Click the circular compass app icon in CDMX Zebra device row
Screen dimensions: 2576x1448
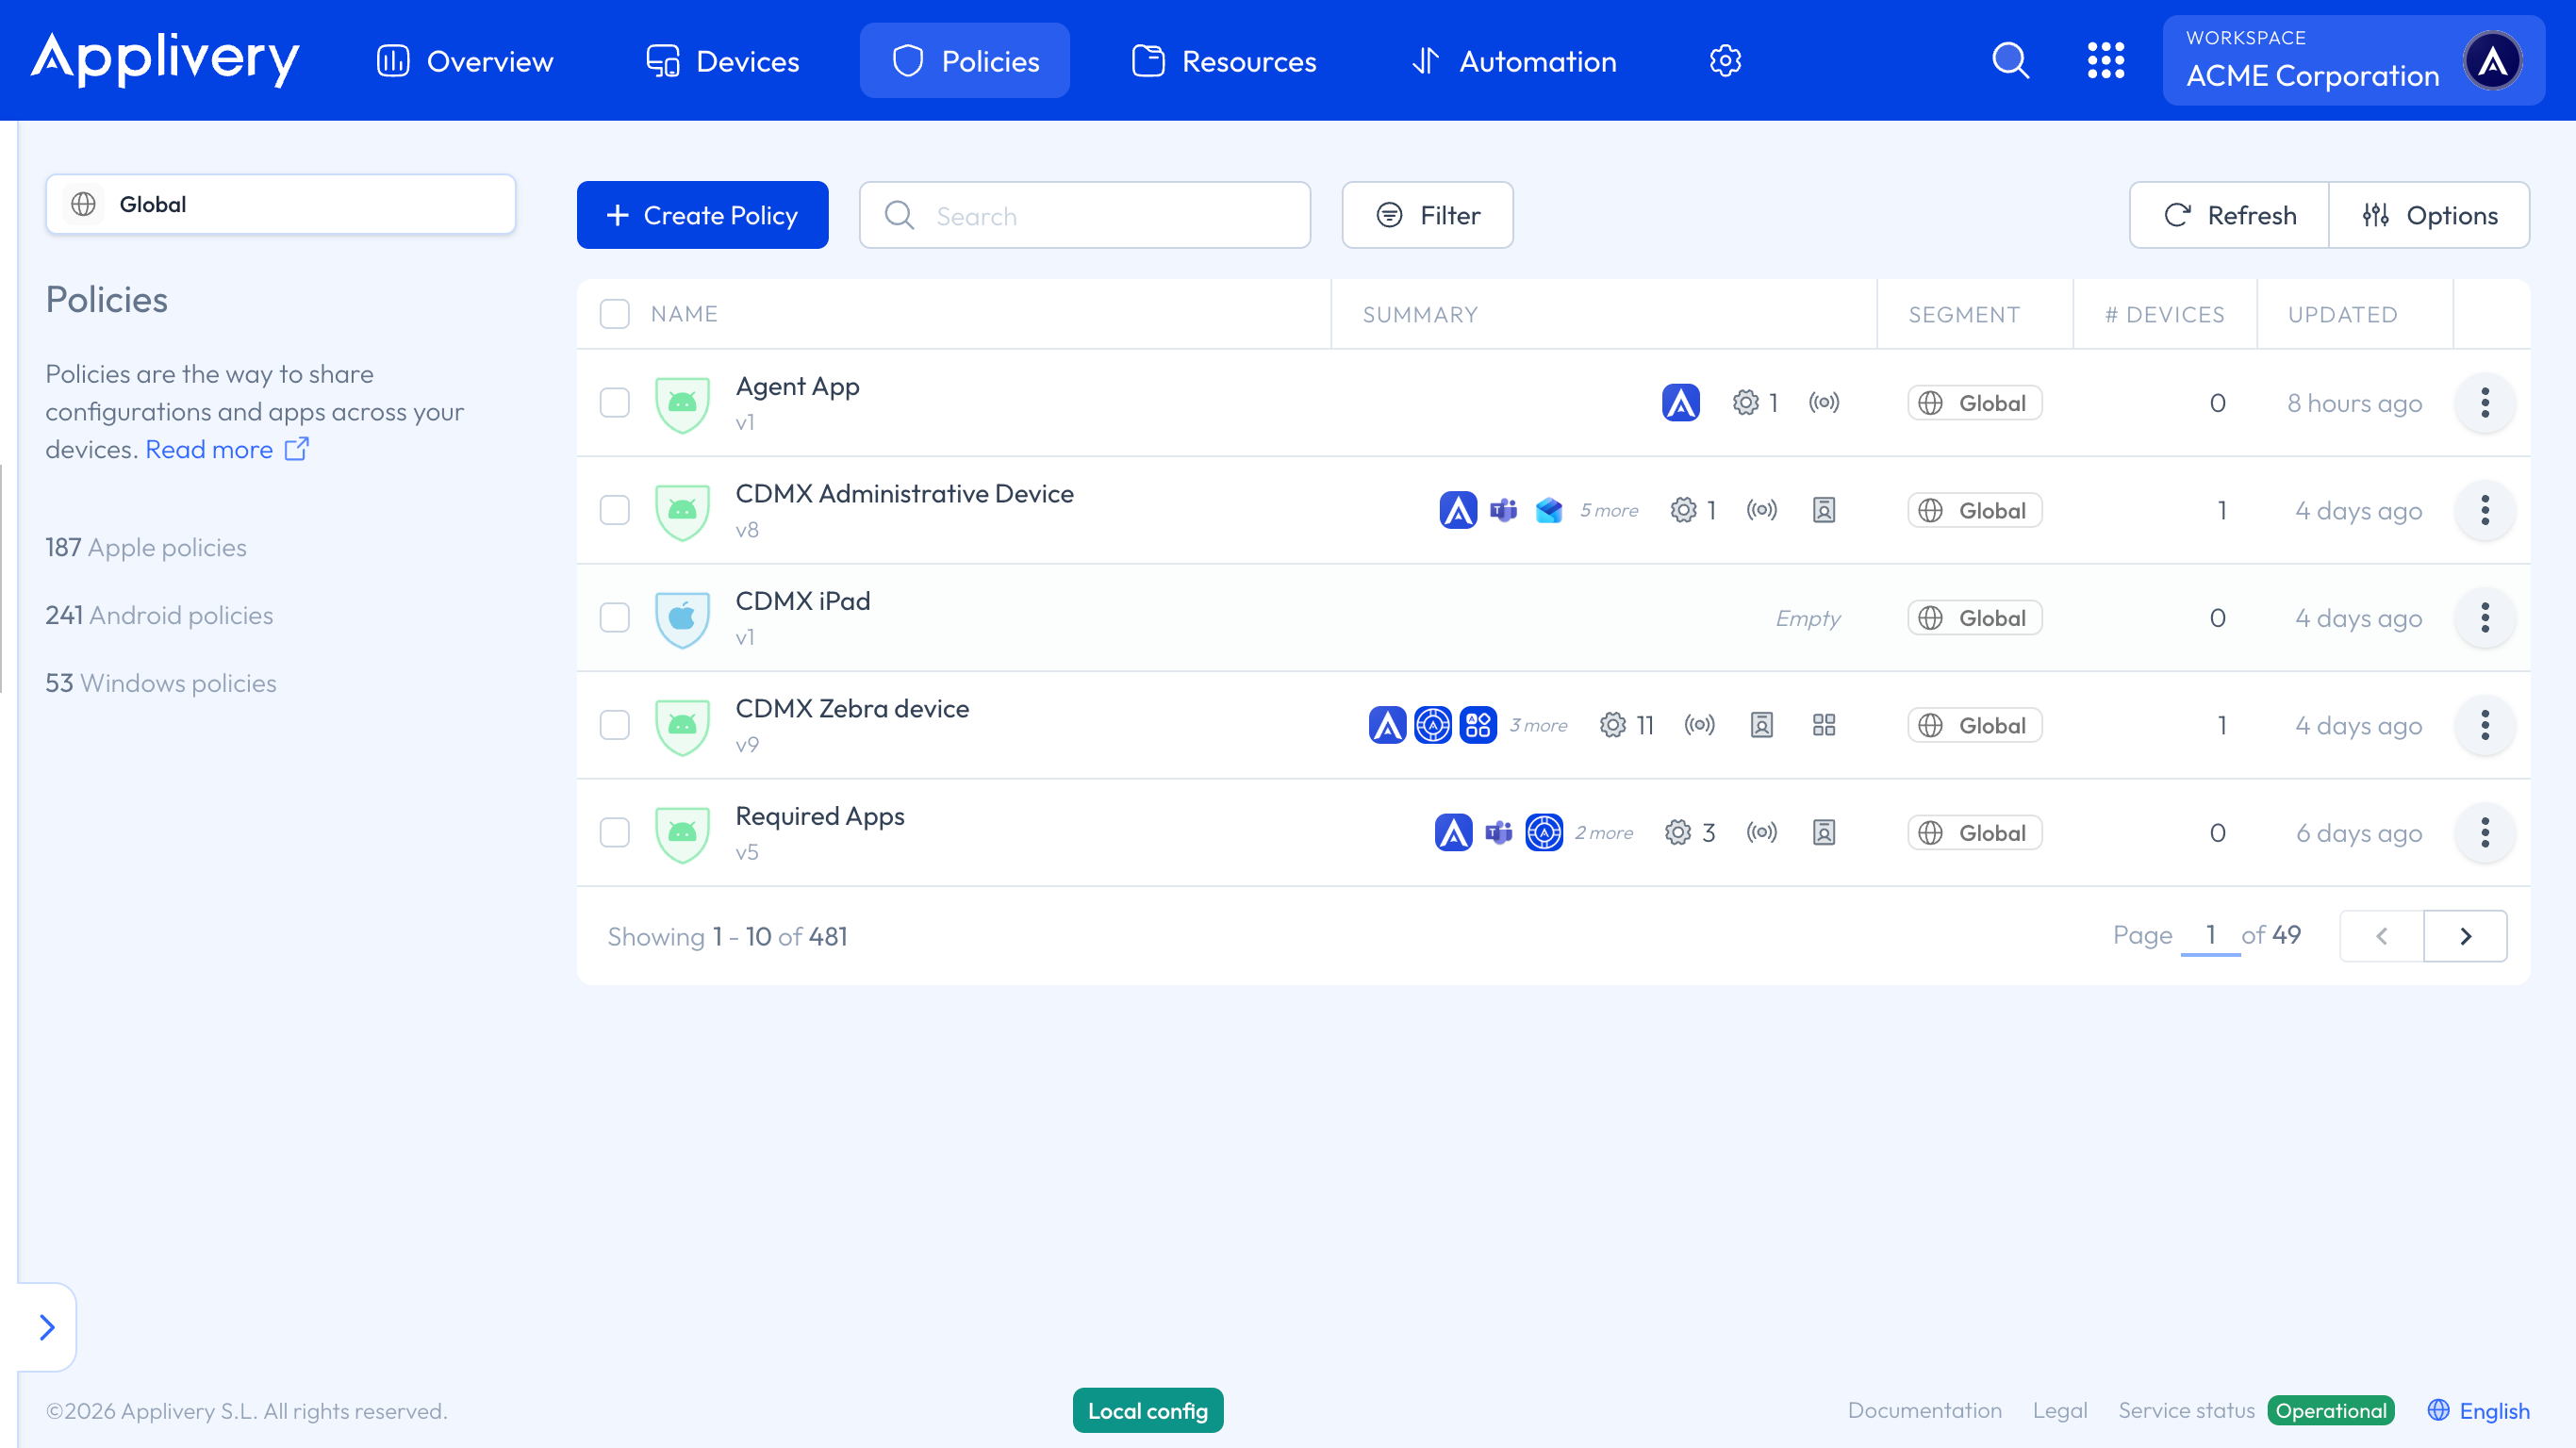(1432, 725)
